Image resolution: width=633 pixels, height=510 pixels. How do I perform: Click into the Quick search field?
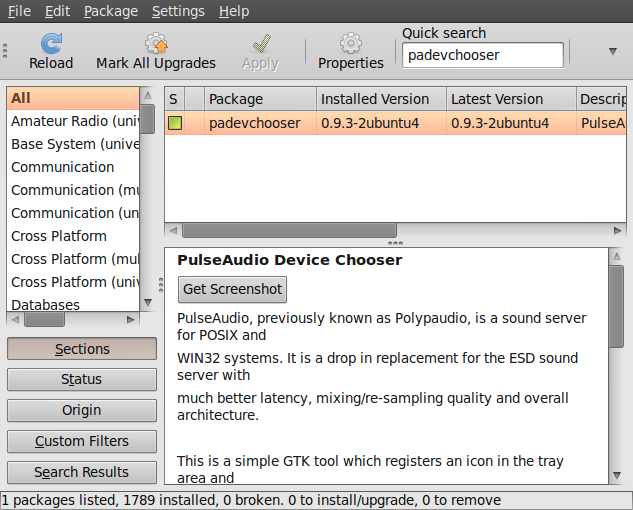[482, 55]
